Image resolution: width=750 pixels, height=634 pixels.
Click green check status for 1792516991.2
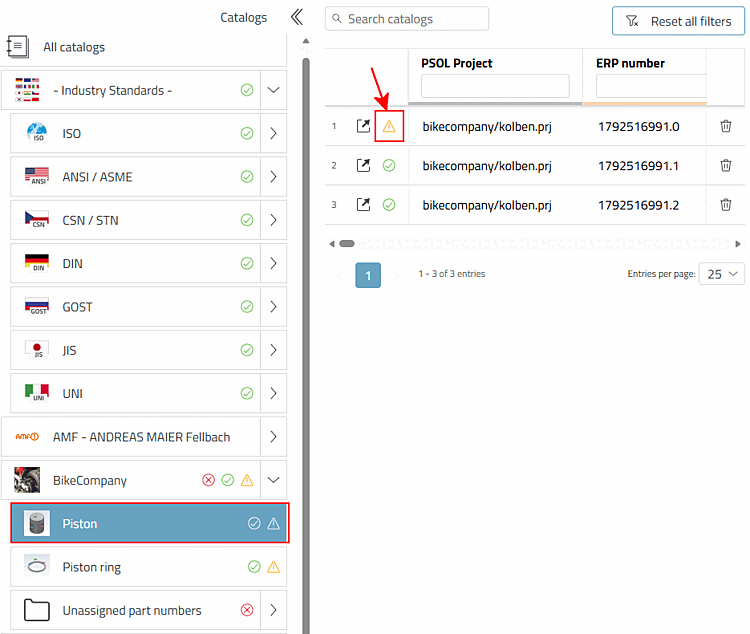[x=389, y=205]
